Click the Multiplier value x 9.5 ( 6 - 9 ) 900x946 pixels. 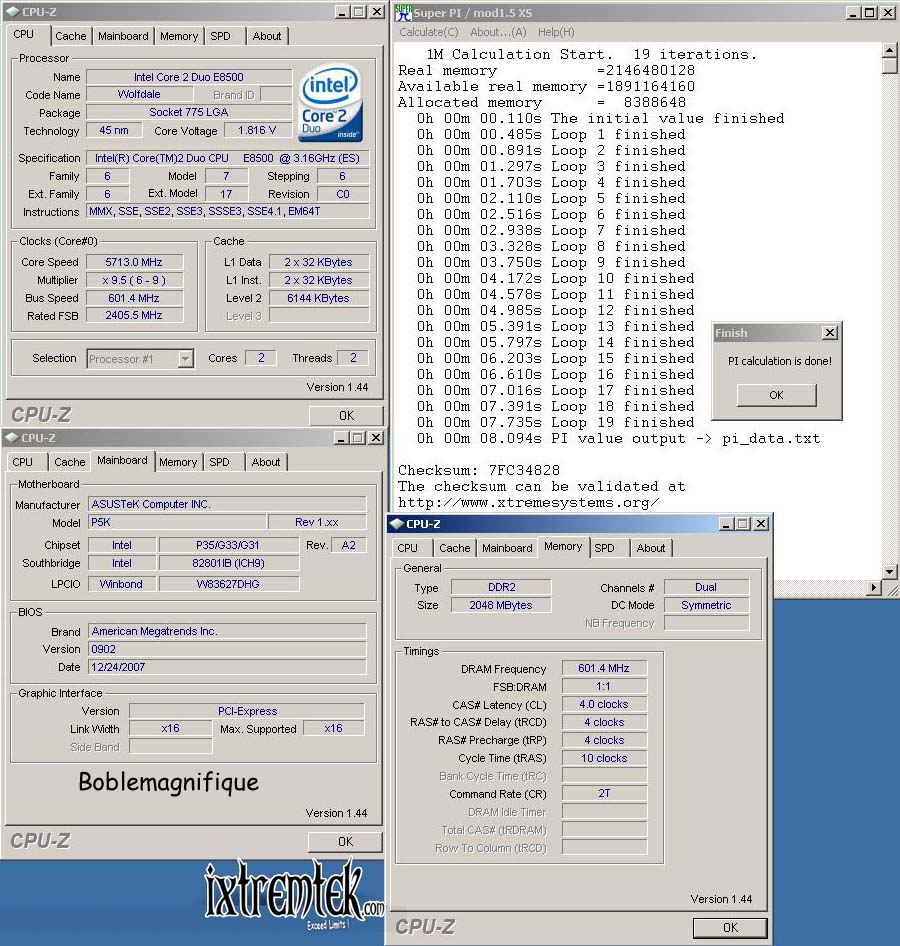tap(134, 281)
